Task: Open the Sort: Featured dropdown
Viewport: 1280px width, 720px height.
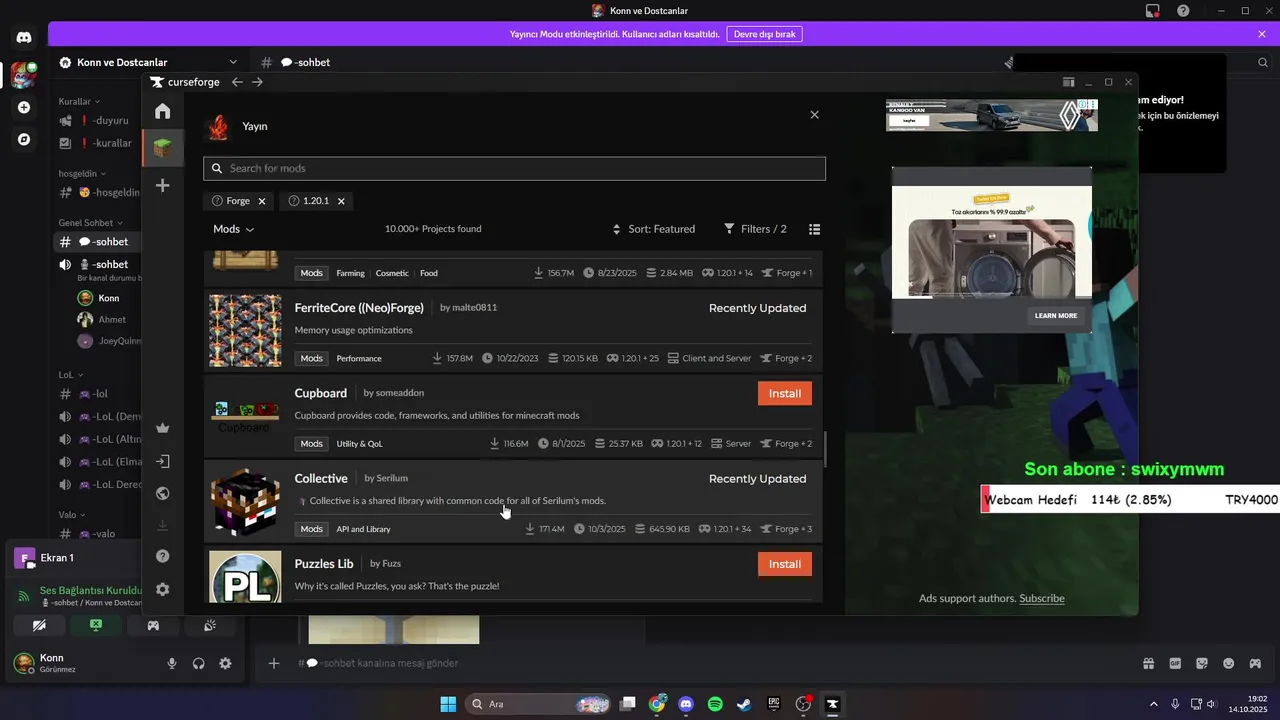Action: point(654,229)
